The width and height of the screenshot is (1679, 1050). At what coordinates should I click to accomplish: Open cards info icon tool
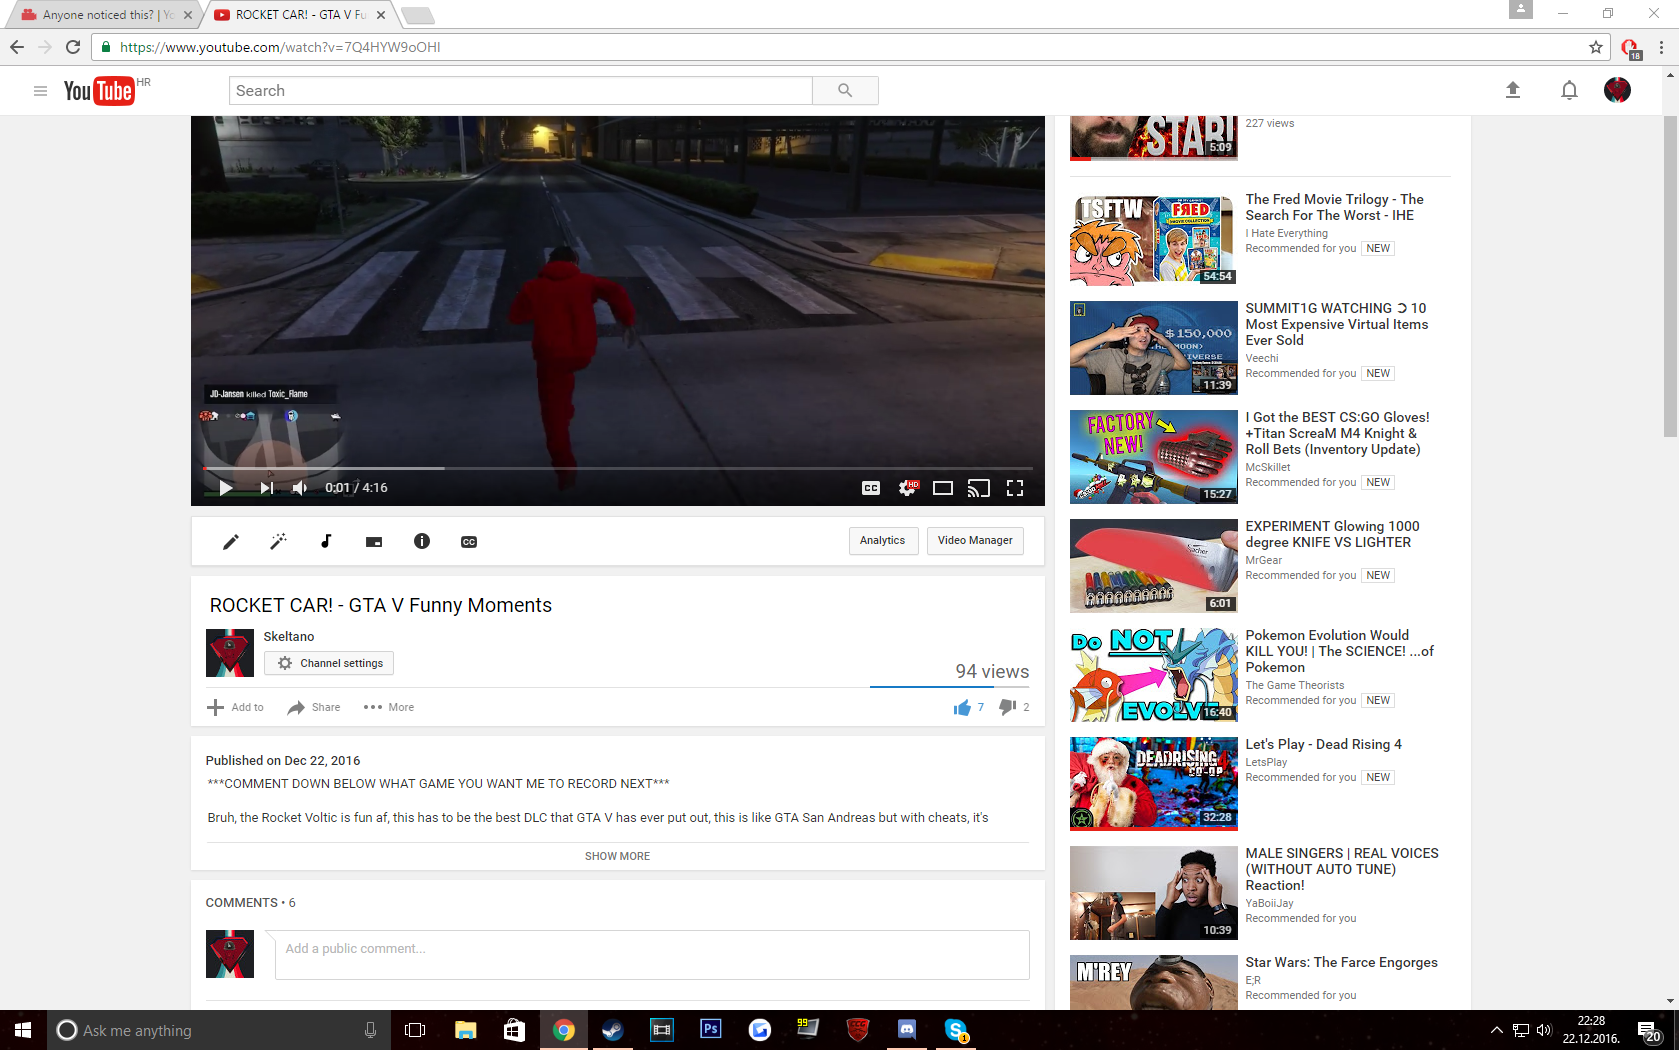click(x=422, y=541)
